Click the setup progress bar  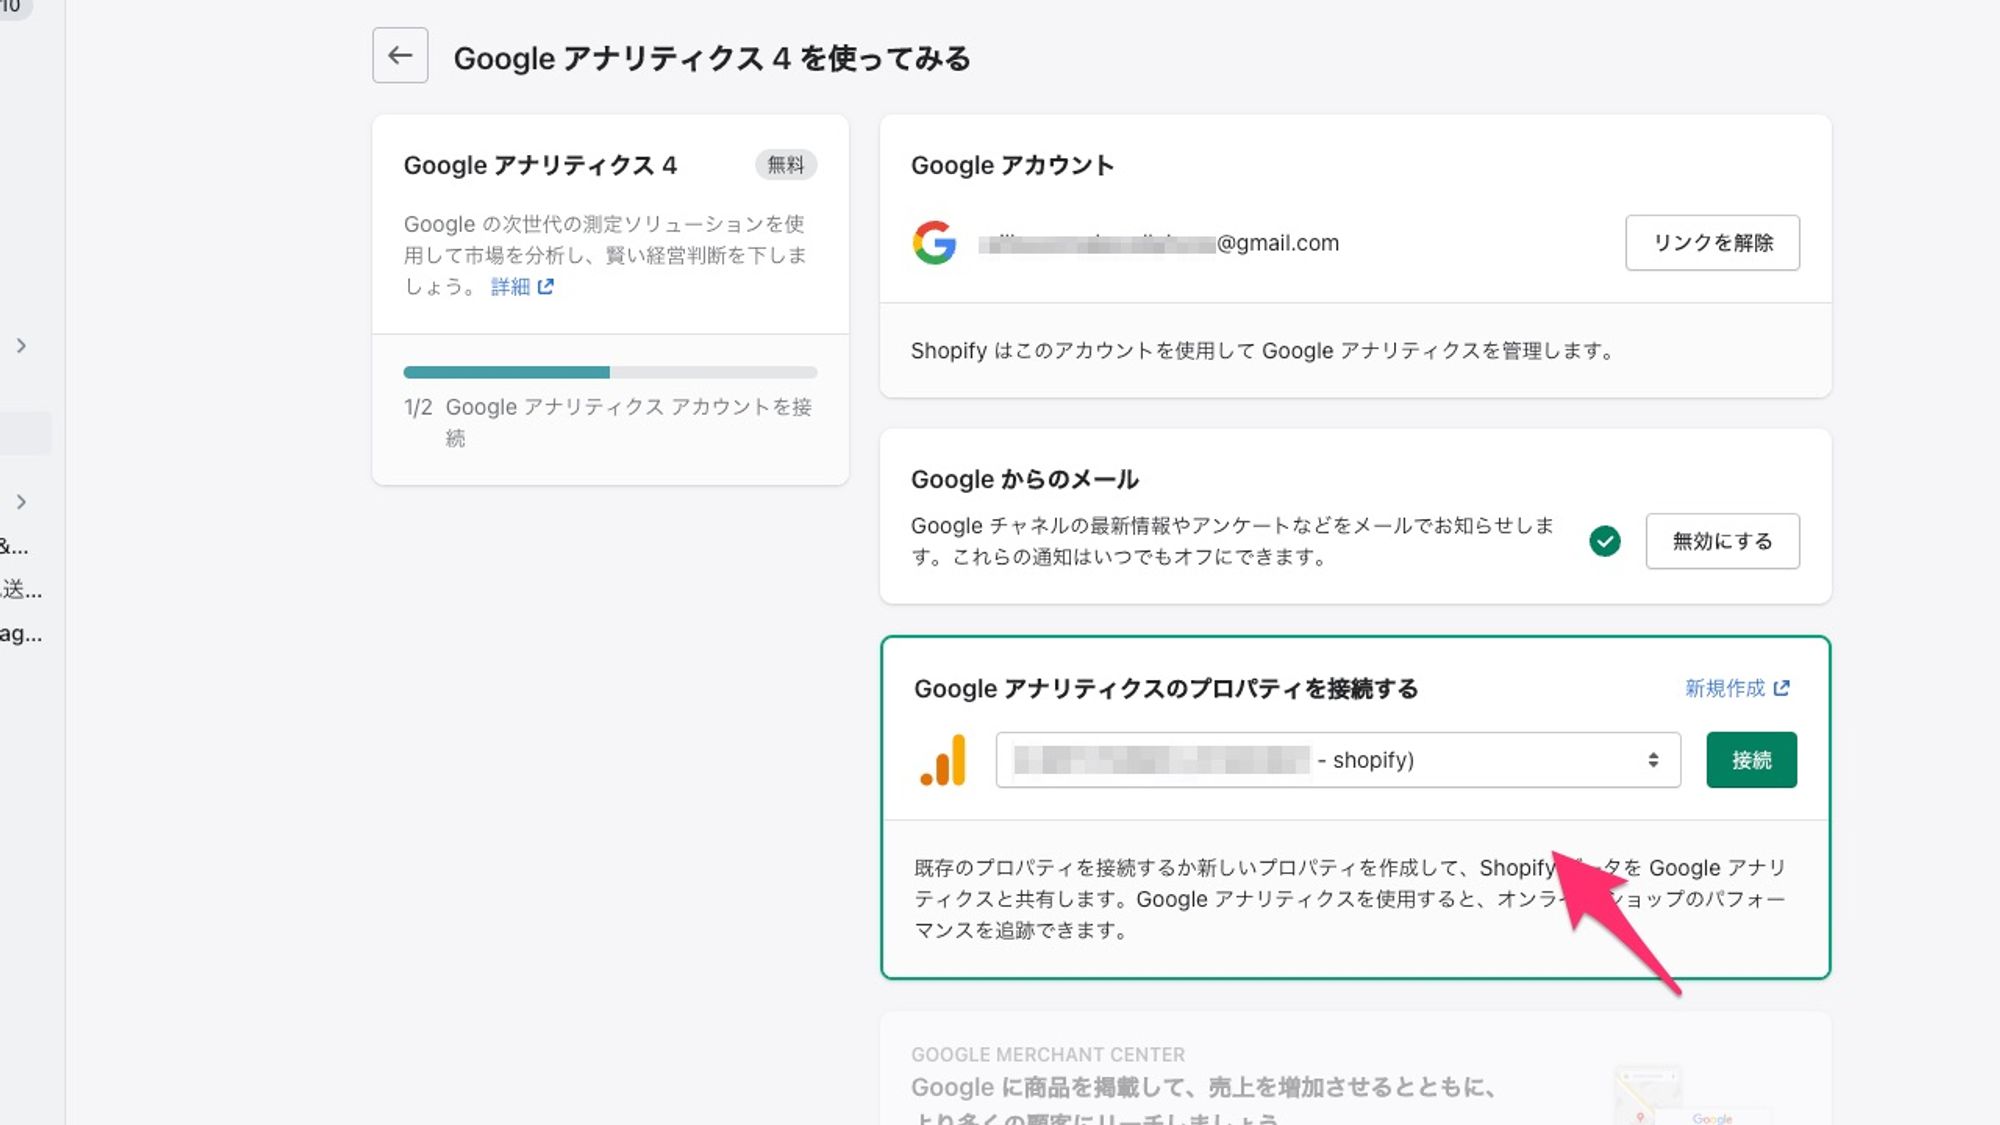coord(610,372)
